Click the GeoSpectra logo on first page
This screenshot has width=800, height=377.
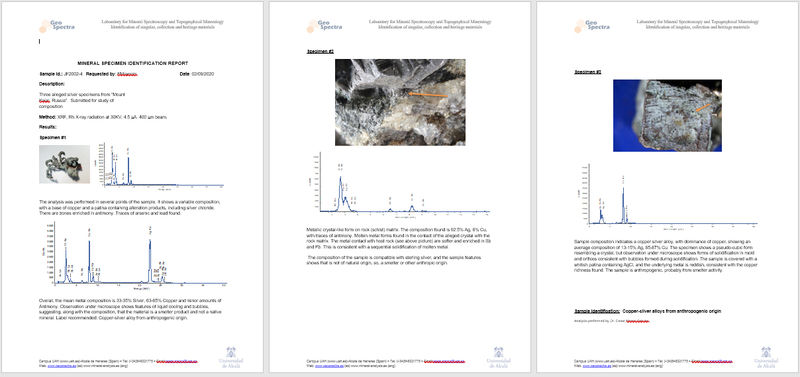[57, 26]
